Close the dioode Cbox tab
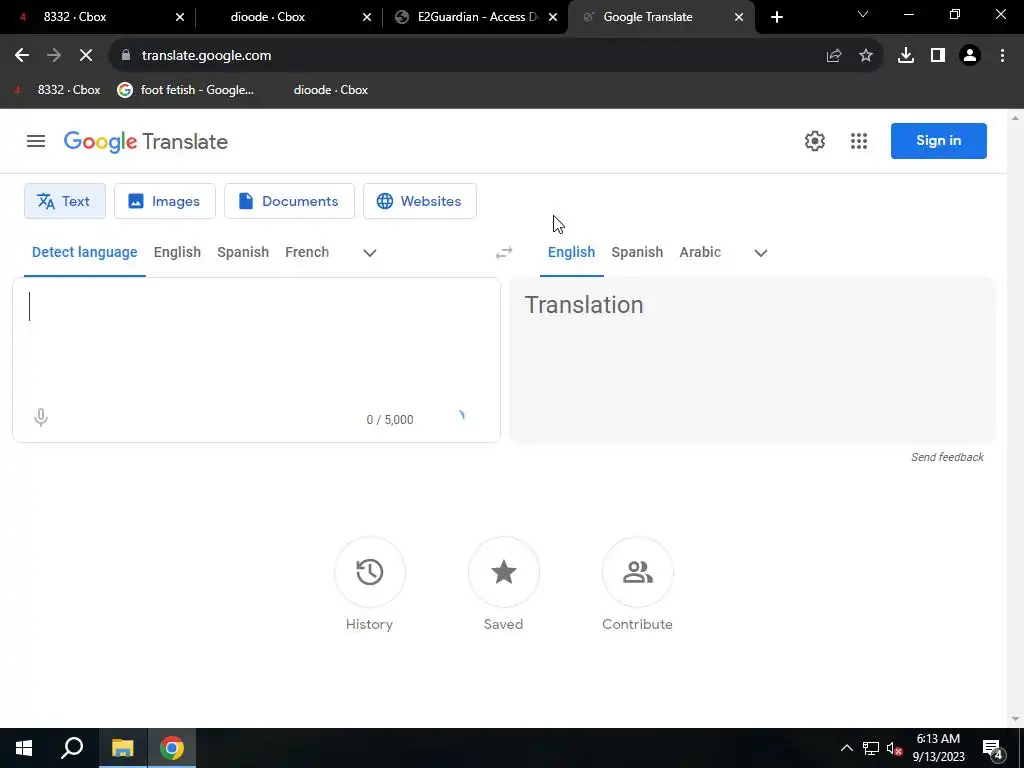Screen dimensions: 1024x768 [366, 17]
